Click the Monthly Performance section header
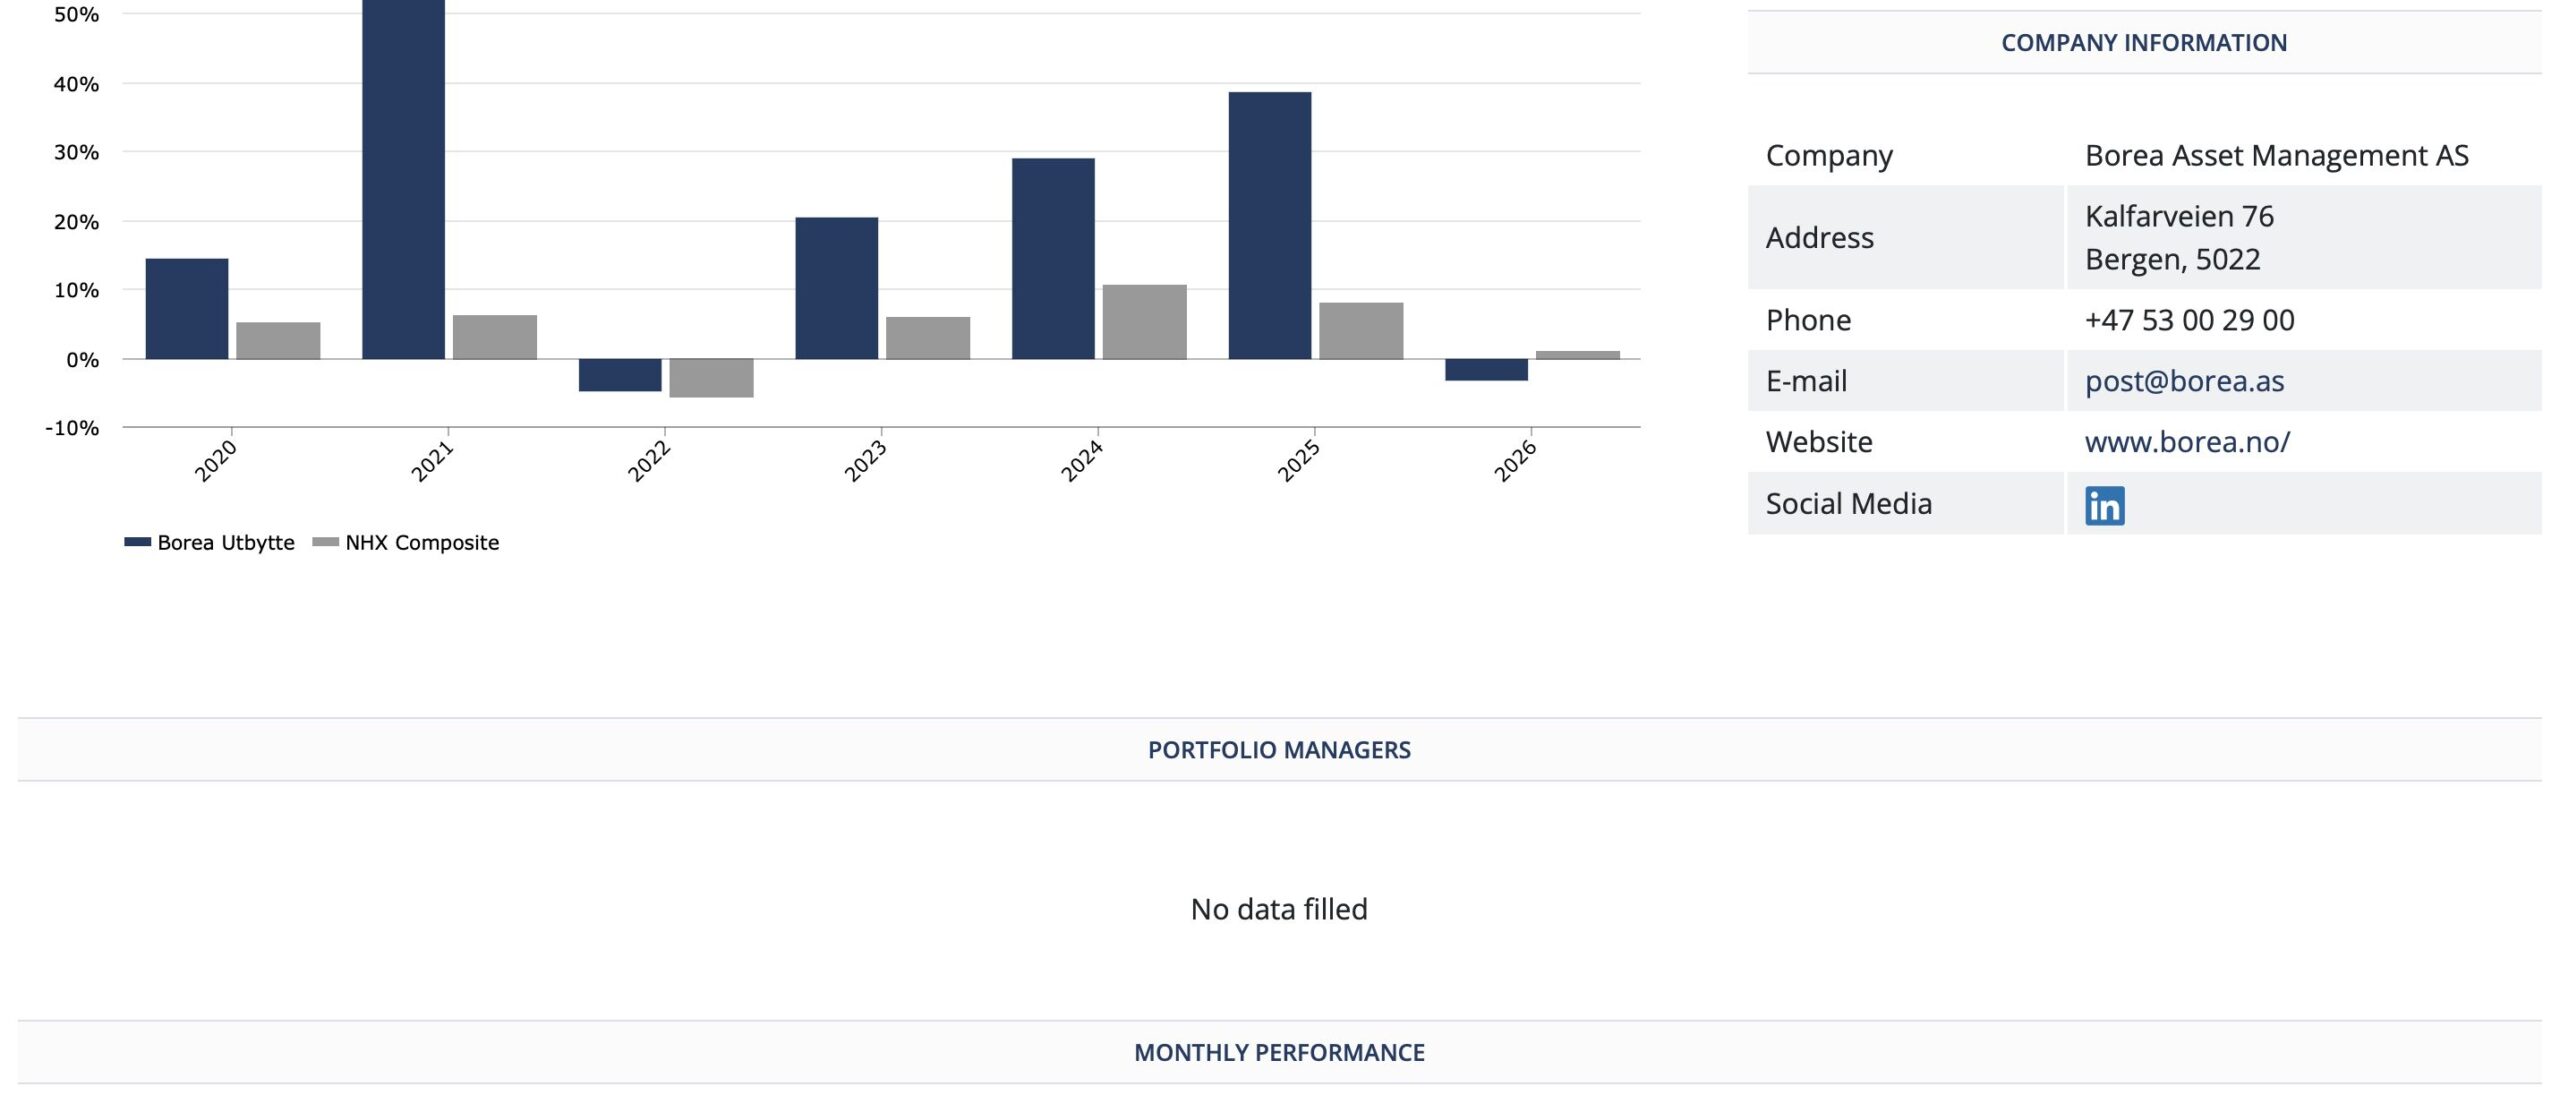Image resolution: width=2560 pixels, height=1112 pixels. coord(1279,1052)
